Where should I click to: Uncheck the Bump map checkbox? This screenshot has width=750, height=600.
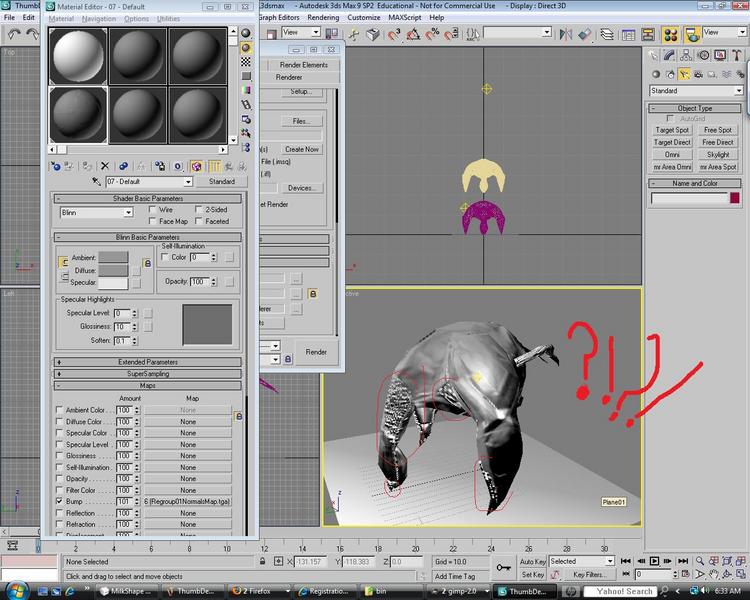(x=59, y=501)
